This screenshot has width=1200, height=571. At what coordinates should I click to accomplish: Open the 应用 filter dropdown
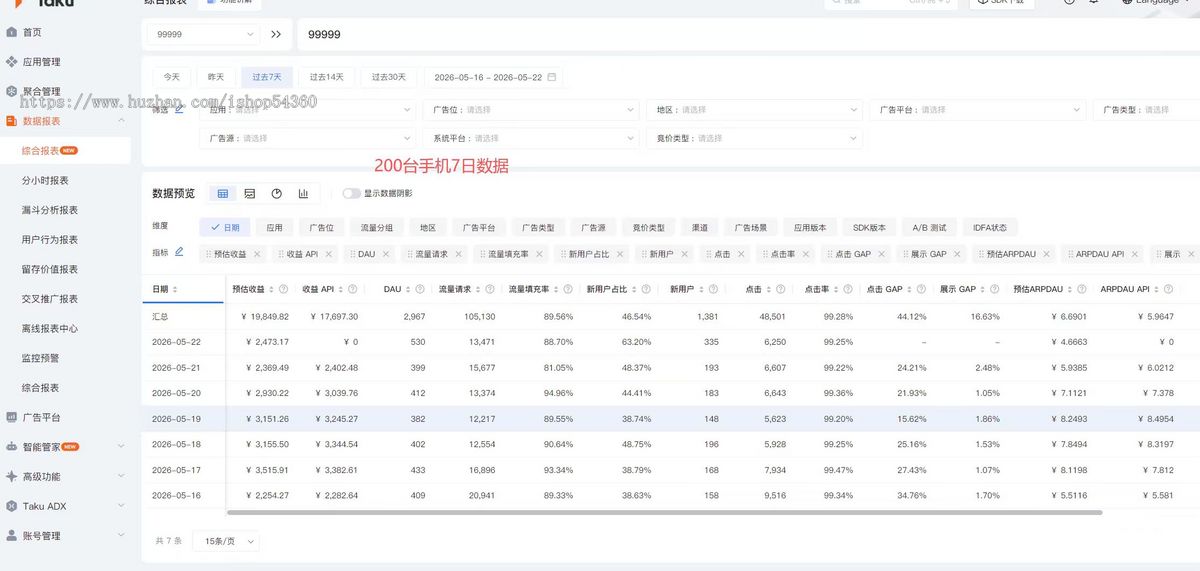click(307, 110)
